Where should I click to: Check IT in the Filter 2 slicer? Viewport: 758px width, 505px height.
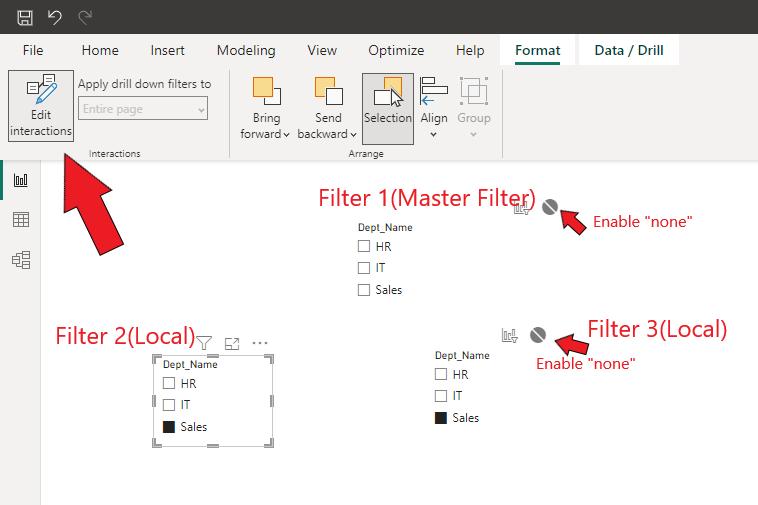pos(169,404)
